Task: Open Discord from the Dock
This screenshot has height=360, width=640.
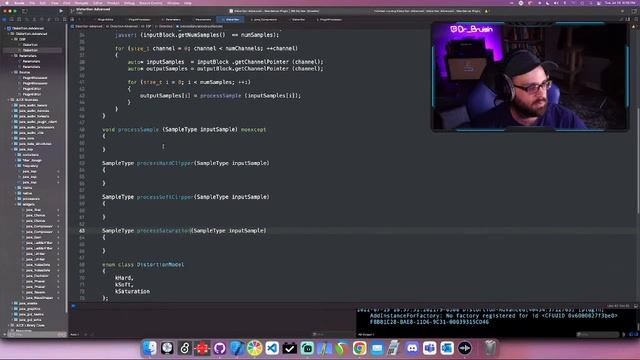Action: [412, 348]
